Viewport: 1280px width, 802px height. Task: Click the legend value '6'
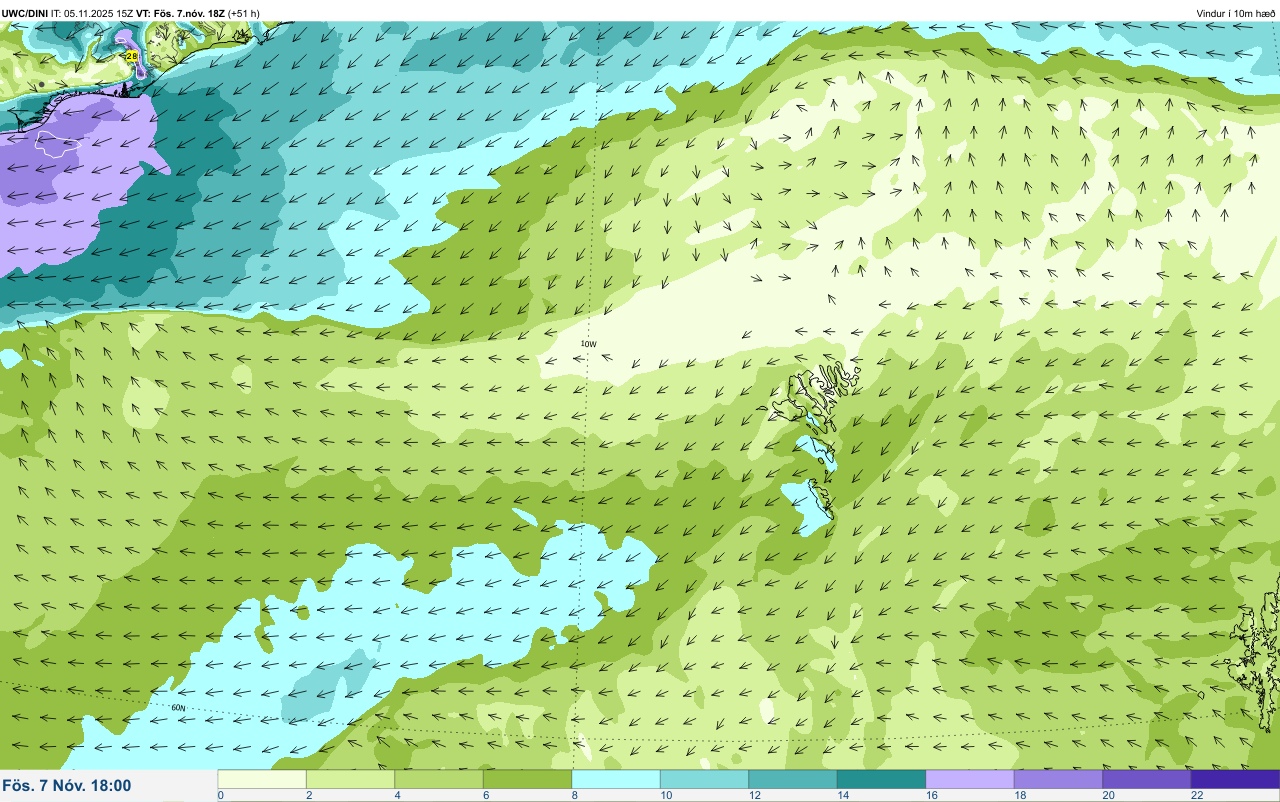[x=485, y=795]
